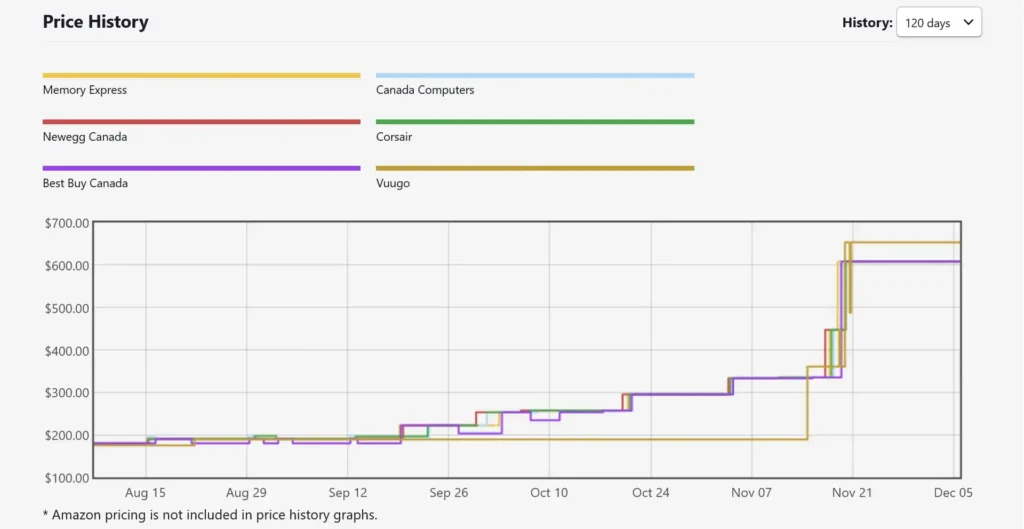Select the Vuugo legend label
1024x529 pixels.
tap(393, 184)
